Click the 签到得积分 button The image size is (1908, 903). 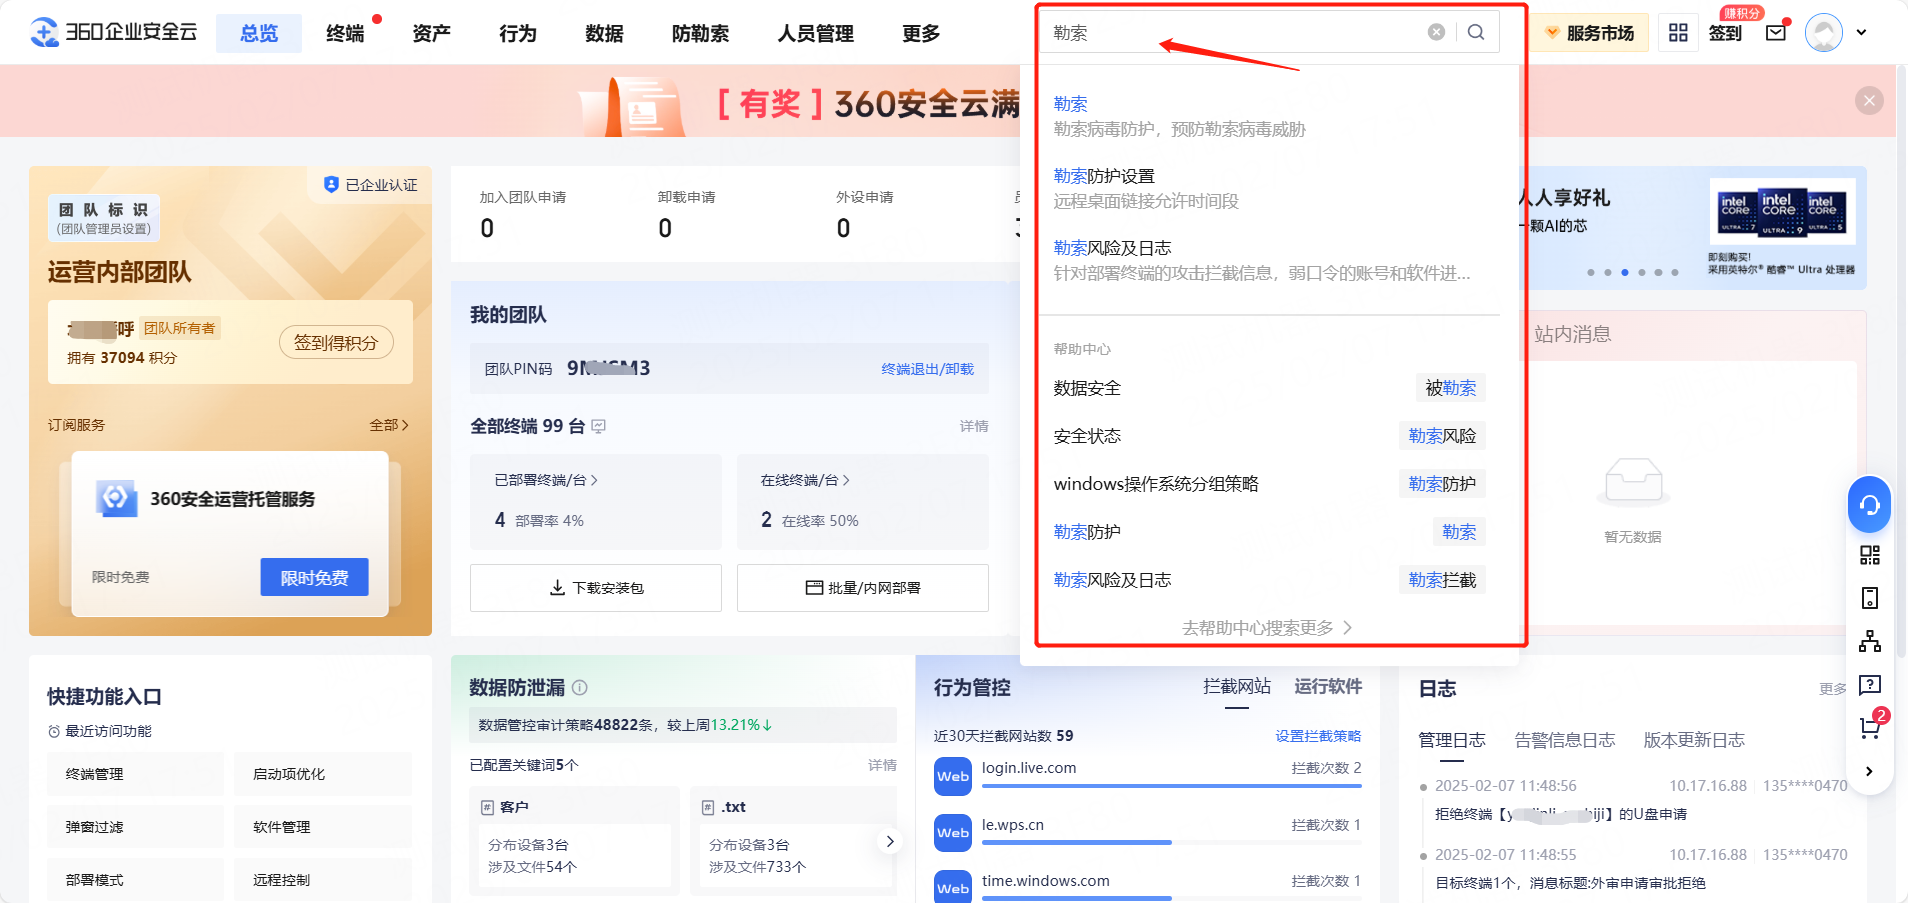pyautogui.click(x=336, y=342)
